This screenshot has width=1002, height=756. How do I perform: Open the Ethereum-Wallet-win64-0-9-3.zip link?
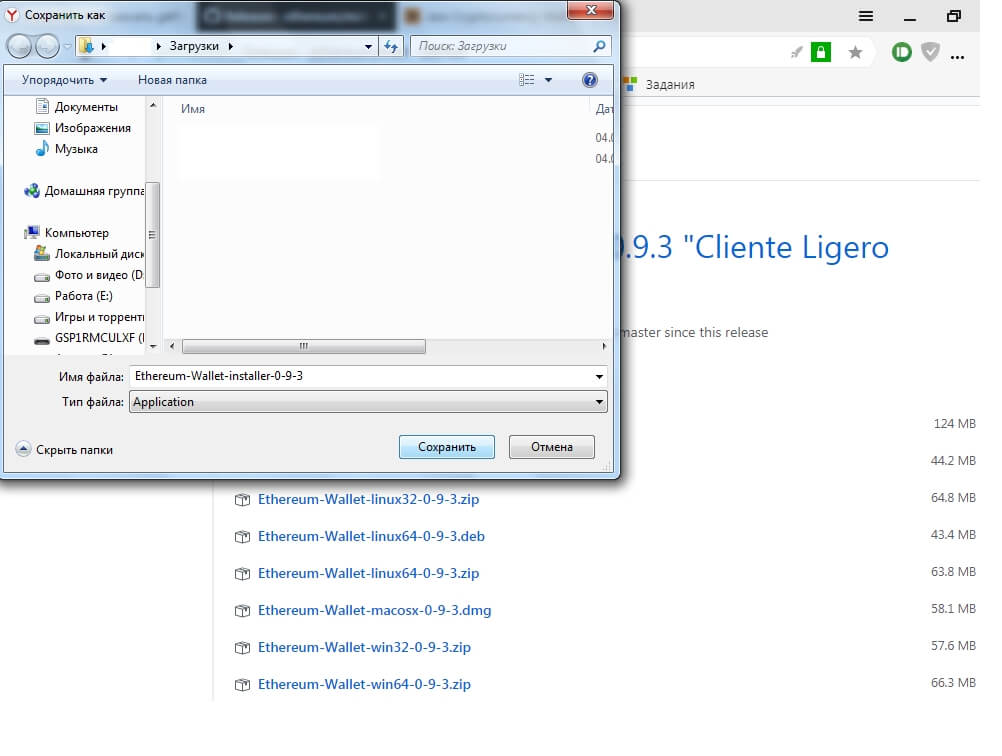tap(364, 684)
